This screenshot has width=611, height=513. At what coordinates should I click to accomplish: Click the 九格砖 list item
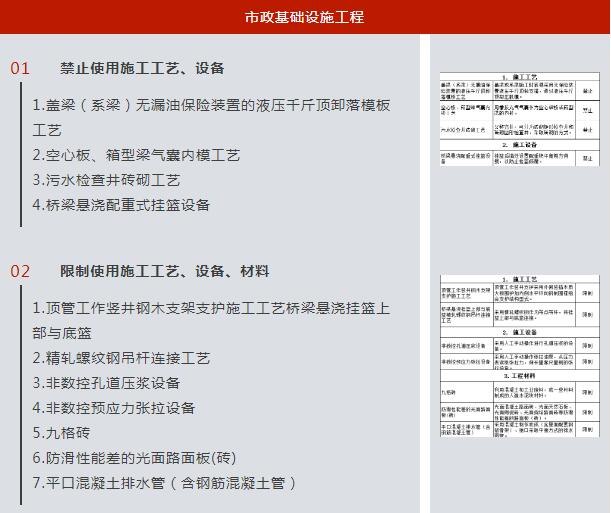[x=61, y=433]
